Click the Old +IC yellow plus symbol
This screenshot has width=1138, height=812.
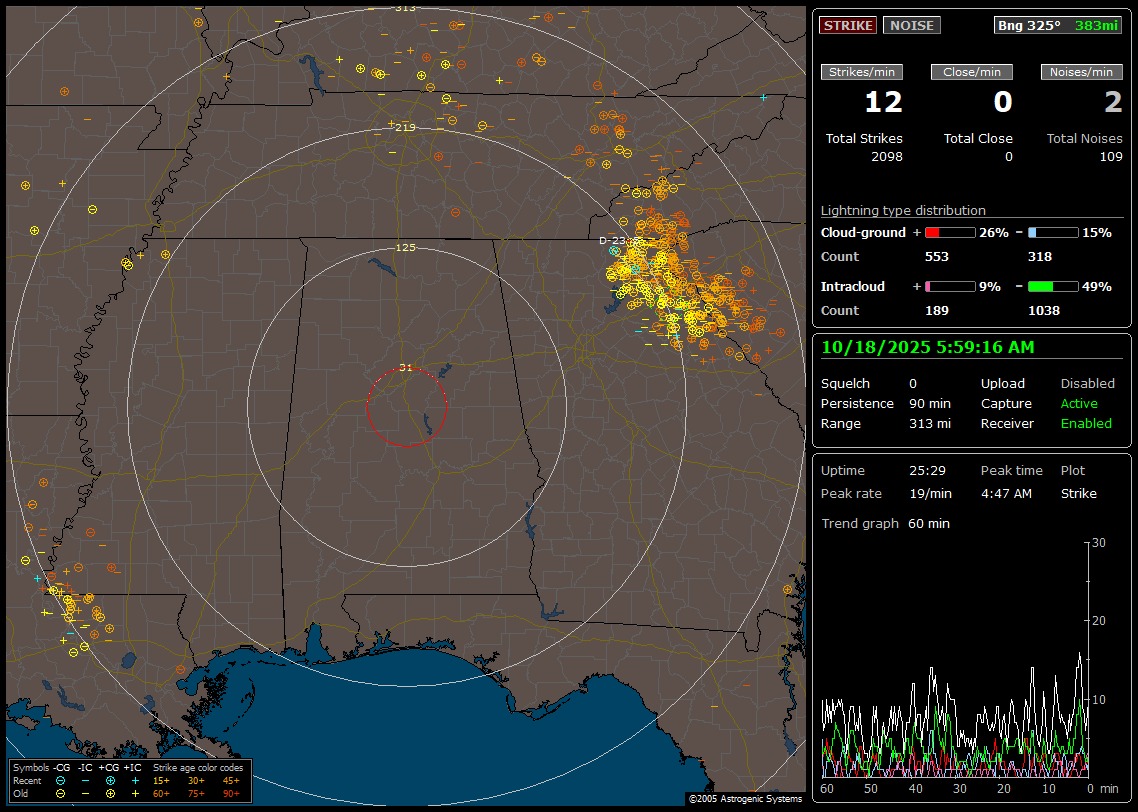click(135, 793)
